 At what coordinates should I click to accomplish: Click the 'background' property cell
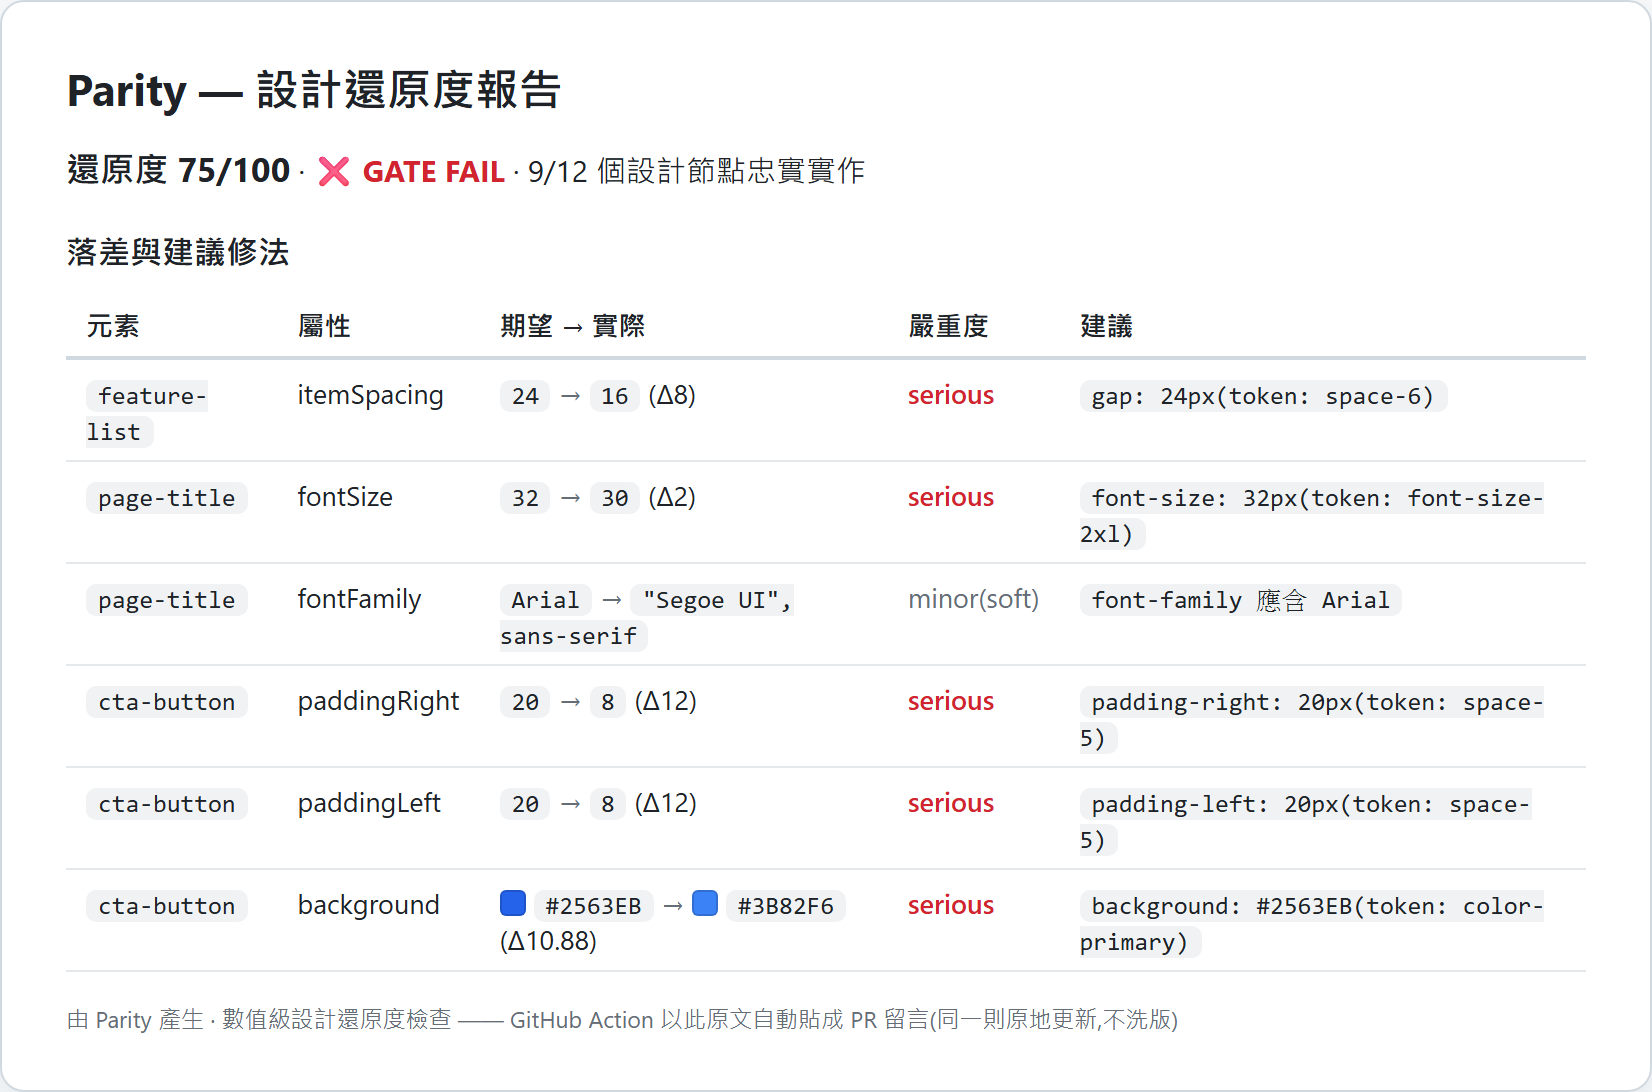pos(368,905)
